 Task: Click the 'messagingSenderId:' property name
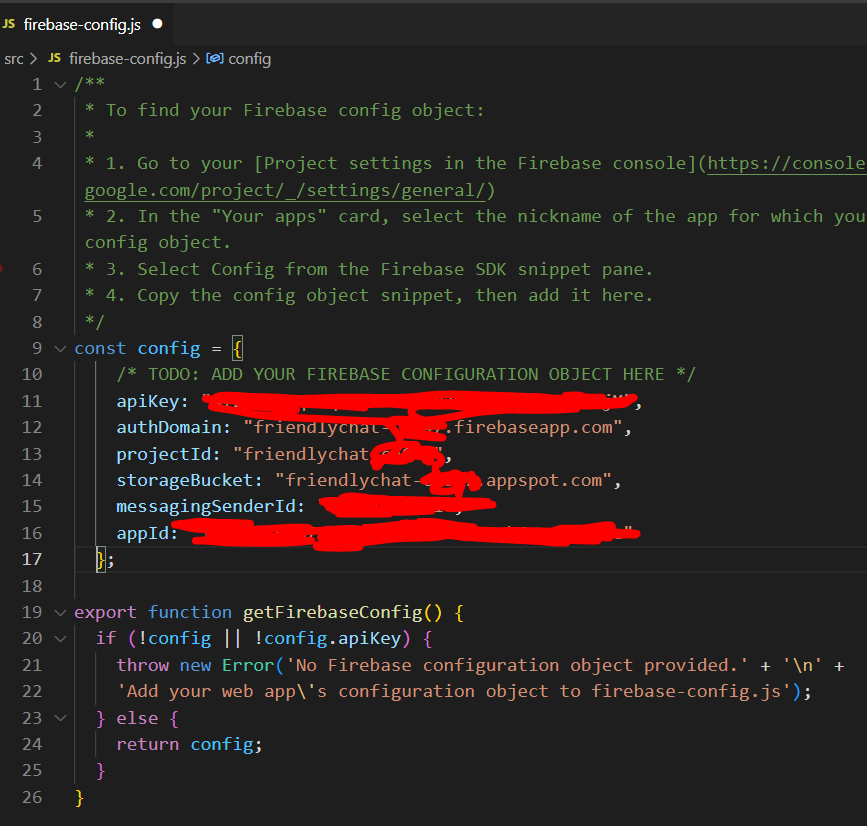tap(210, 506)
